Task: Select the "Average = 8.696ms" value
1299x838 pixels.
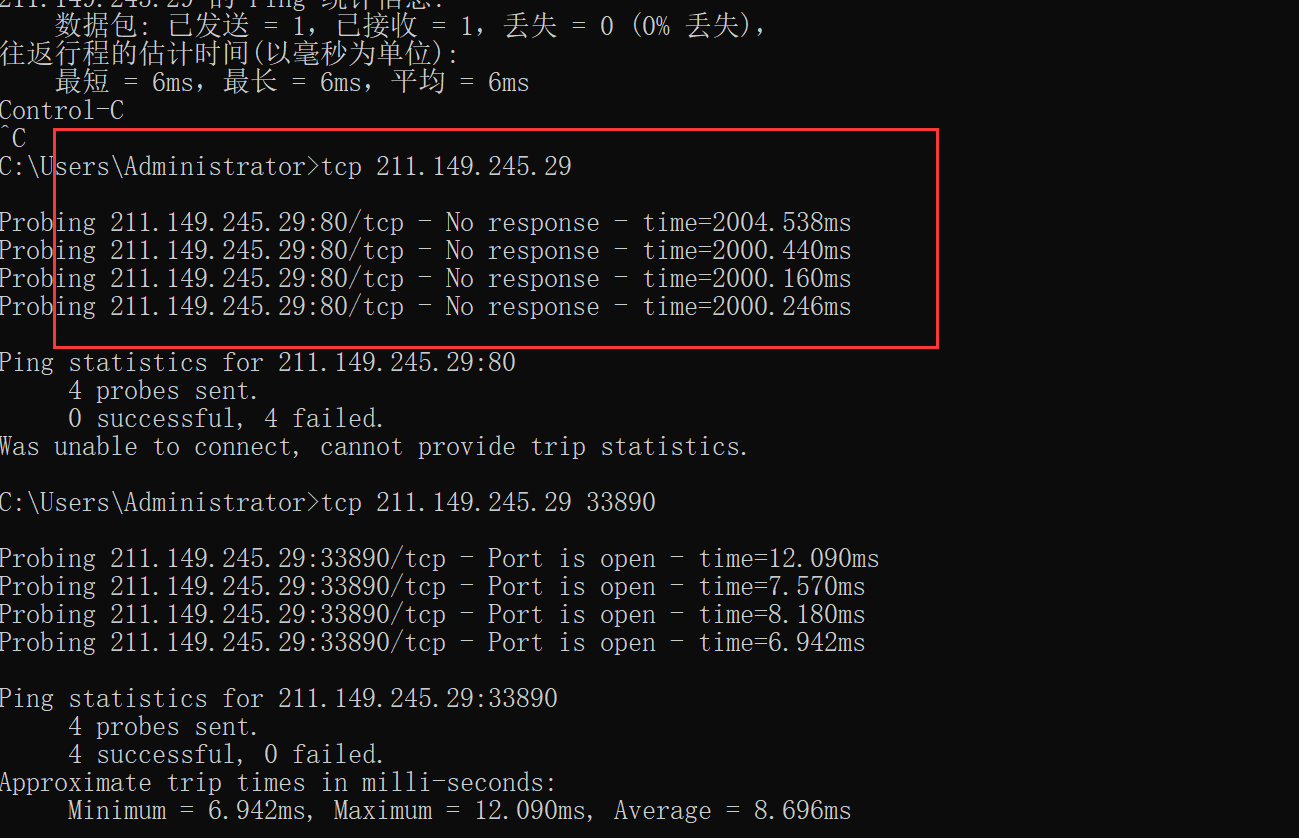Action: coord(732,810)
